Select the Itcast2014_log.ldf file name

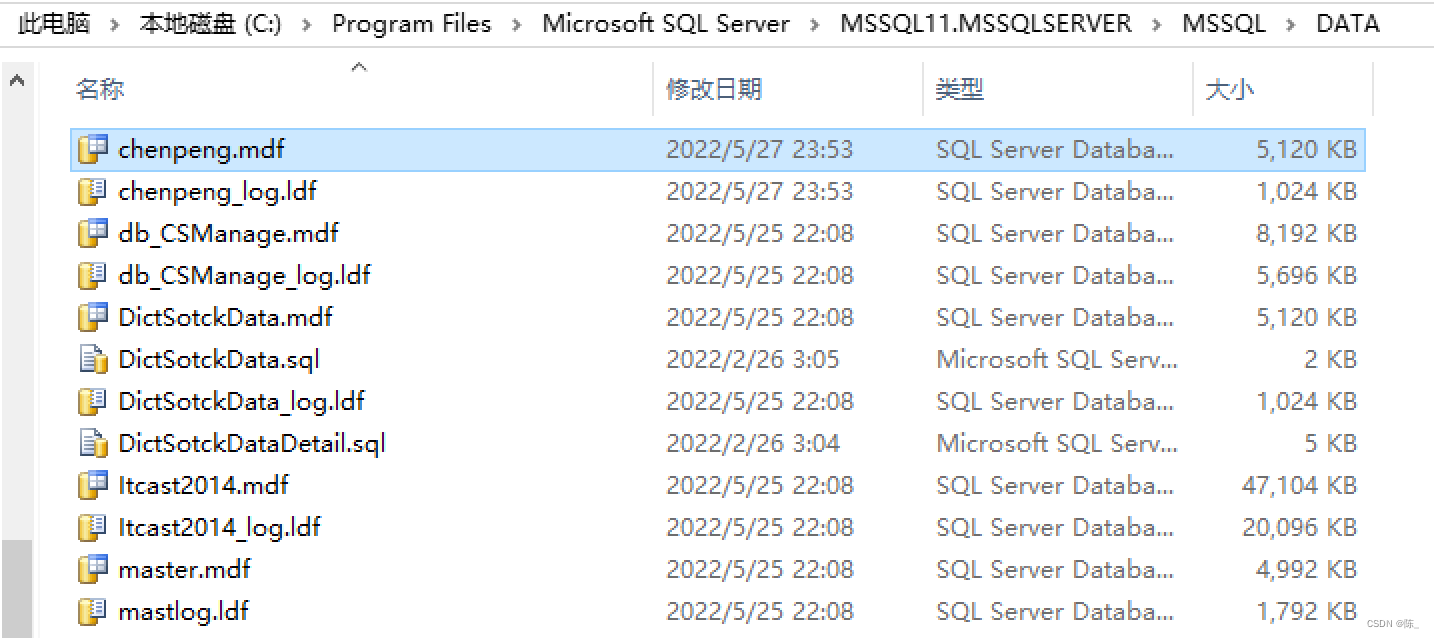coord(219,527)
